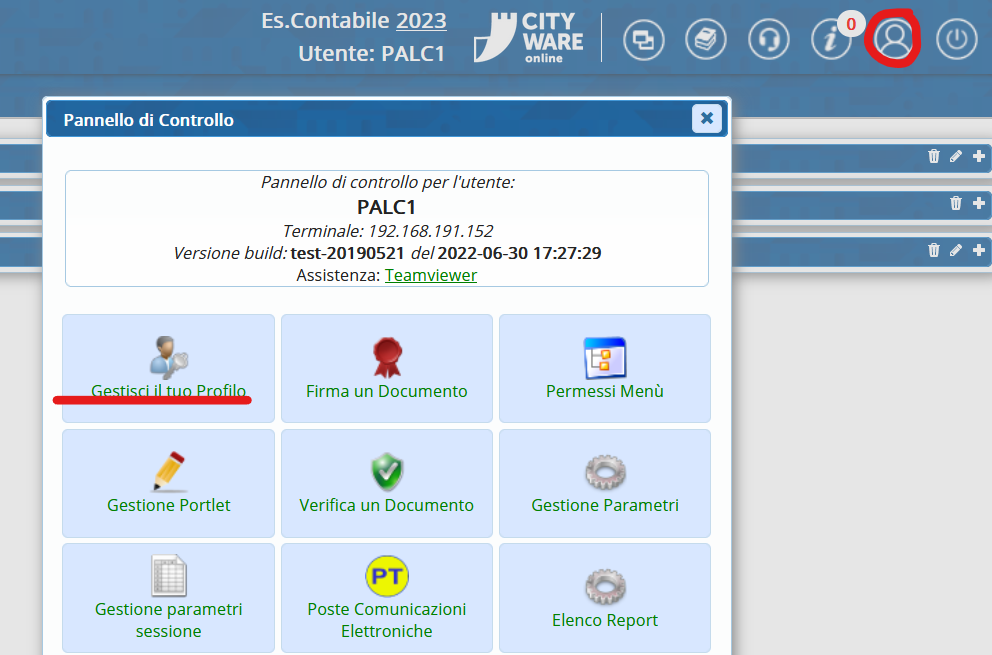Click trash icon on third portlet bar
The width and height of the screenshot is (992, 655).
[x=934, y=250]
